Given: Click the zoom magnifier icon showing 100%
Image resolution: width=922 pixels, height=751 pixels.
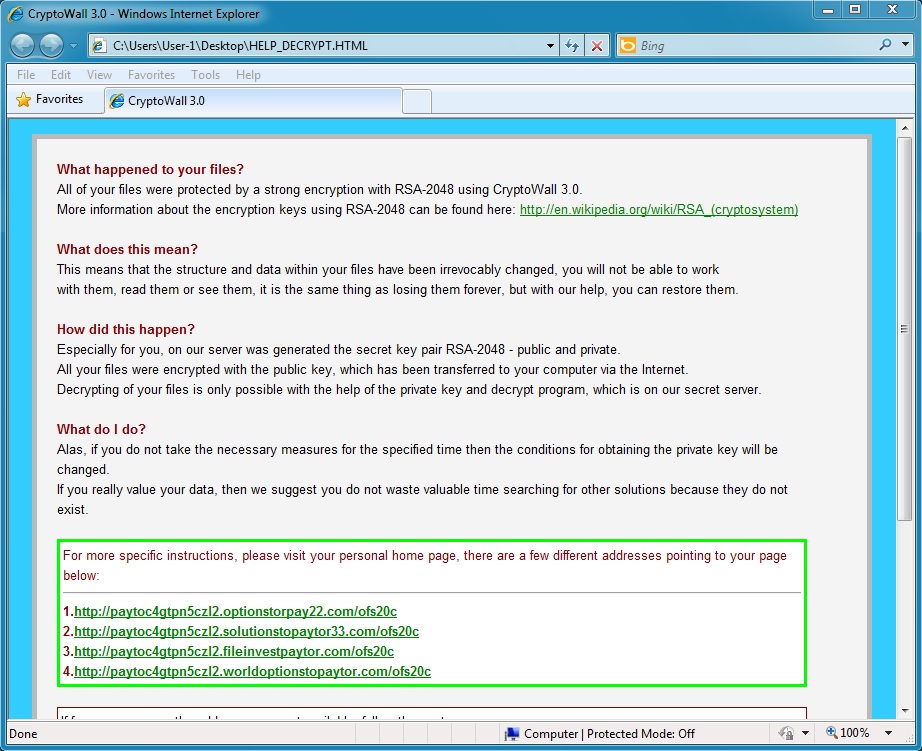Looking at the screenshot, I should point(831,733).
